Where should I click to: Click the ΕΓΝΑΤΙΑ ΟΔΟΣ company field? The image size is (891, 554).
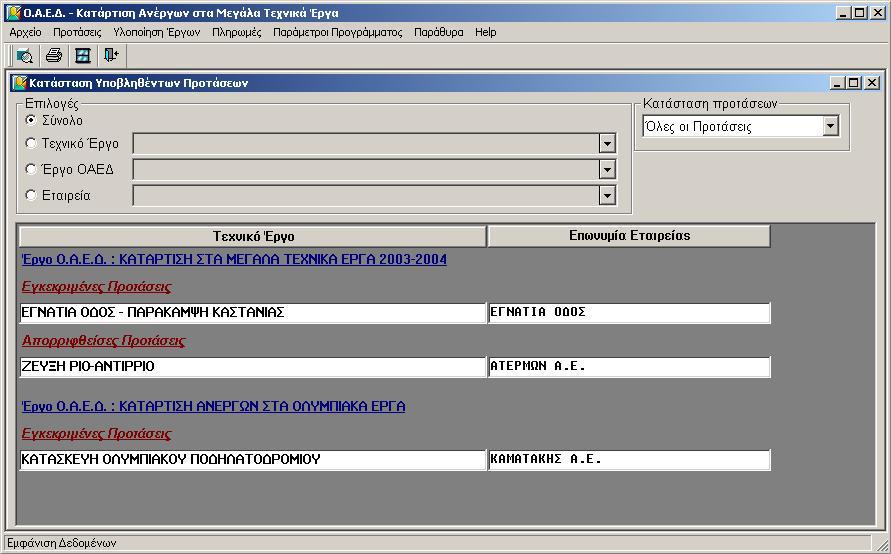click(x=629, y=313)
